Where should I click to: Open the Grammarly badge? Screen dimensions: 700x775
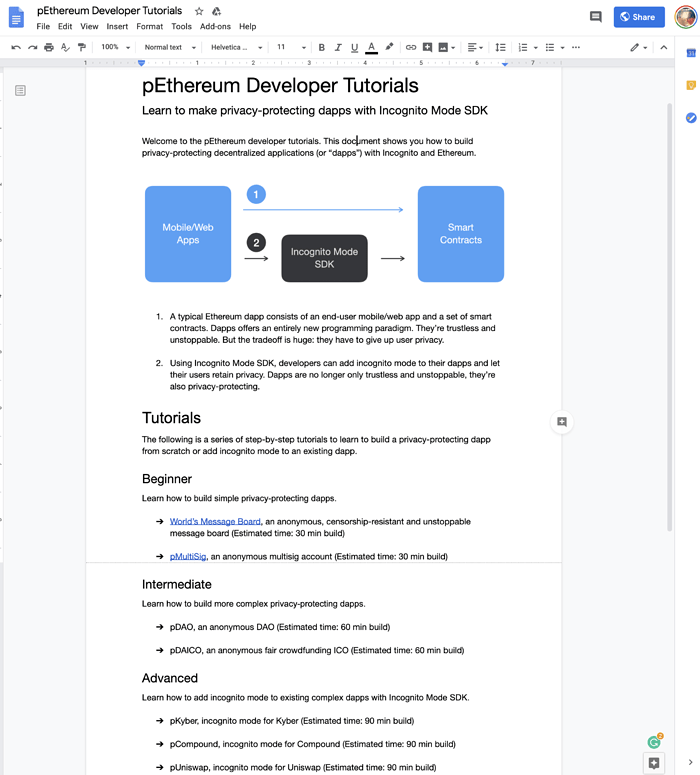pyautogui.click(x=655, y=741)
